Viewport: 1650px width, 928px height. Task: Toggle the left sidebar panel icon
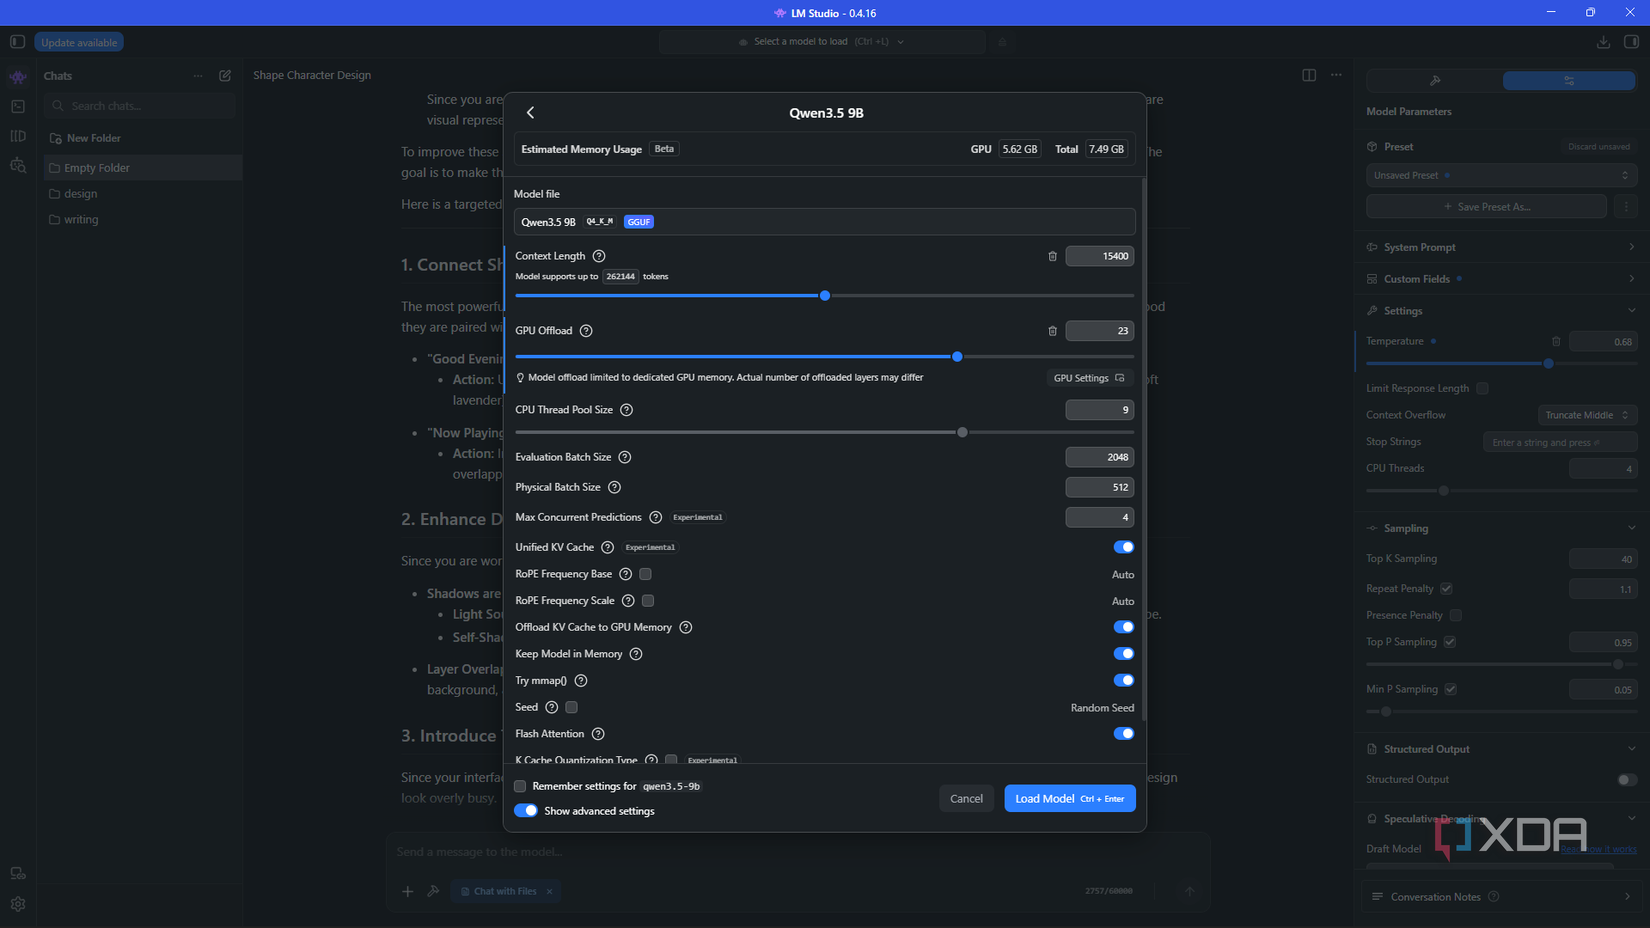point(17,42)
